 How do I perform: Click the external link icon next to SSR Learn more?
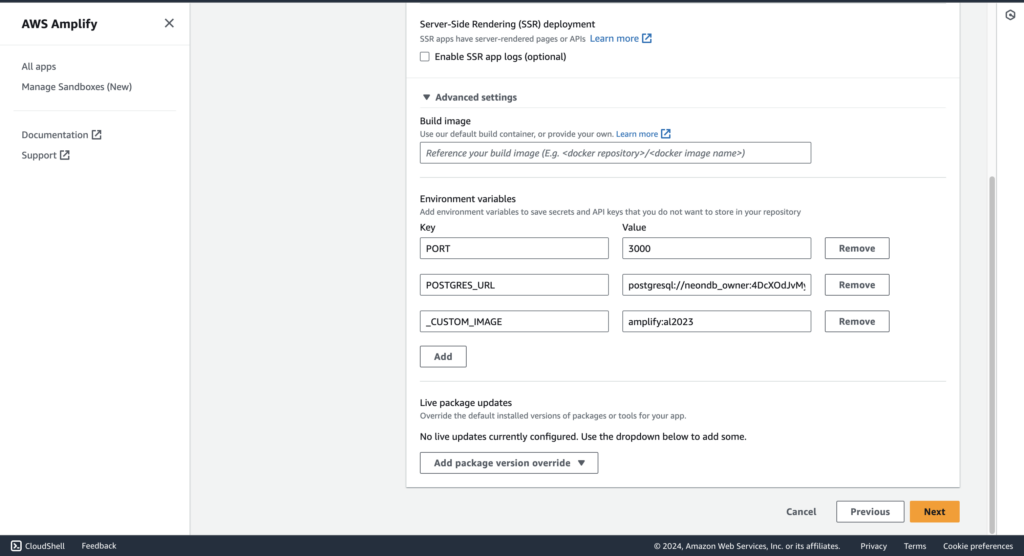647,39
